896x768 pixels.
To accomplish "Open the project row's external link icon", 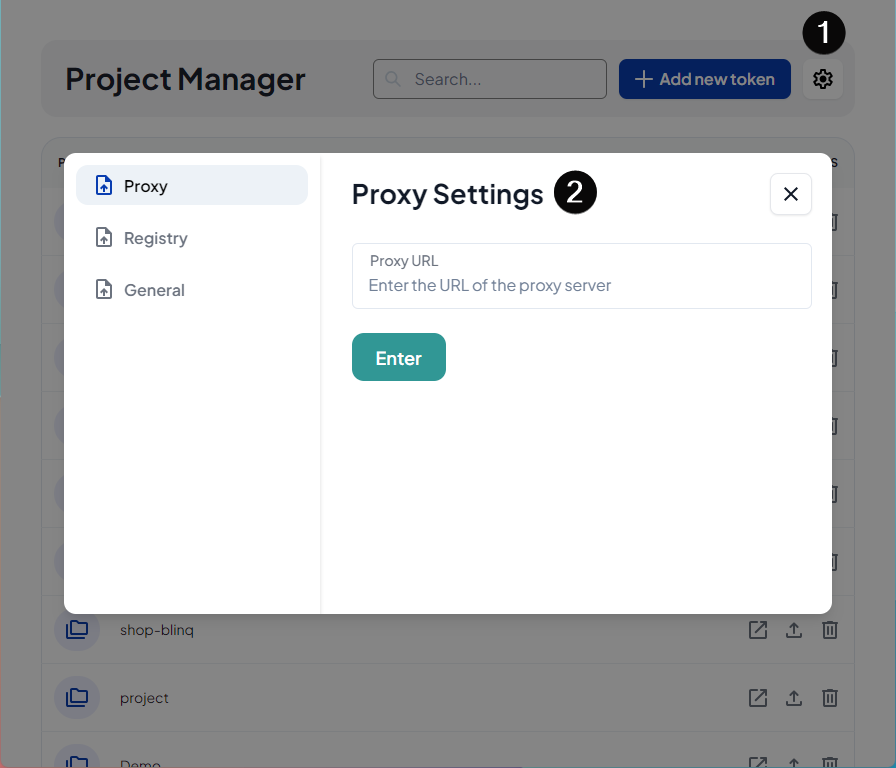I will click(x=757, y=698).
